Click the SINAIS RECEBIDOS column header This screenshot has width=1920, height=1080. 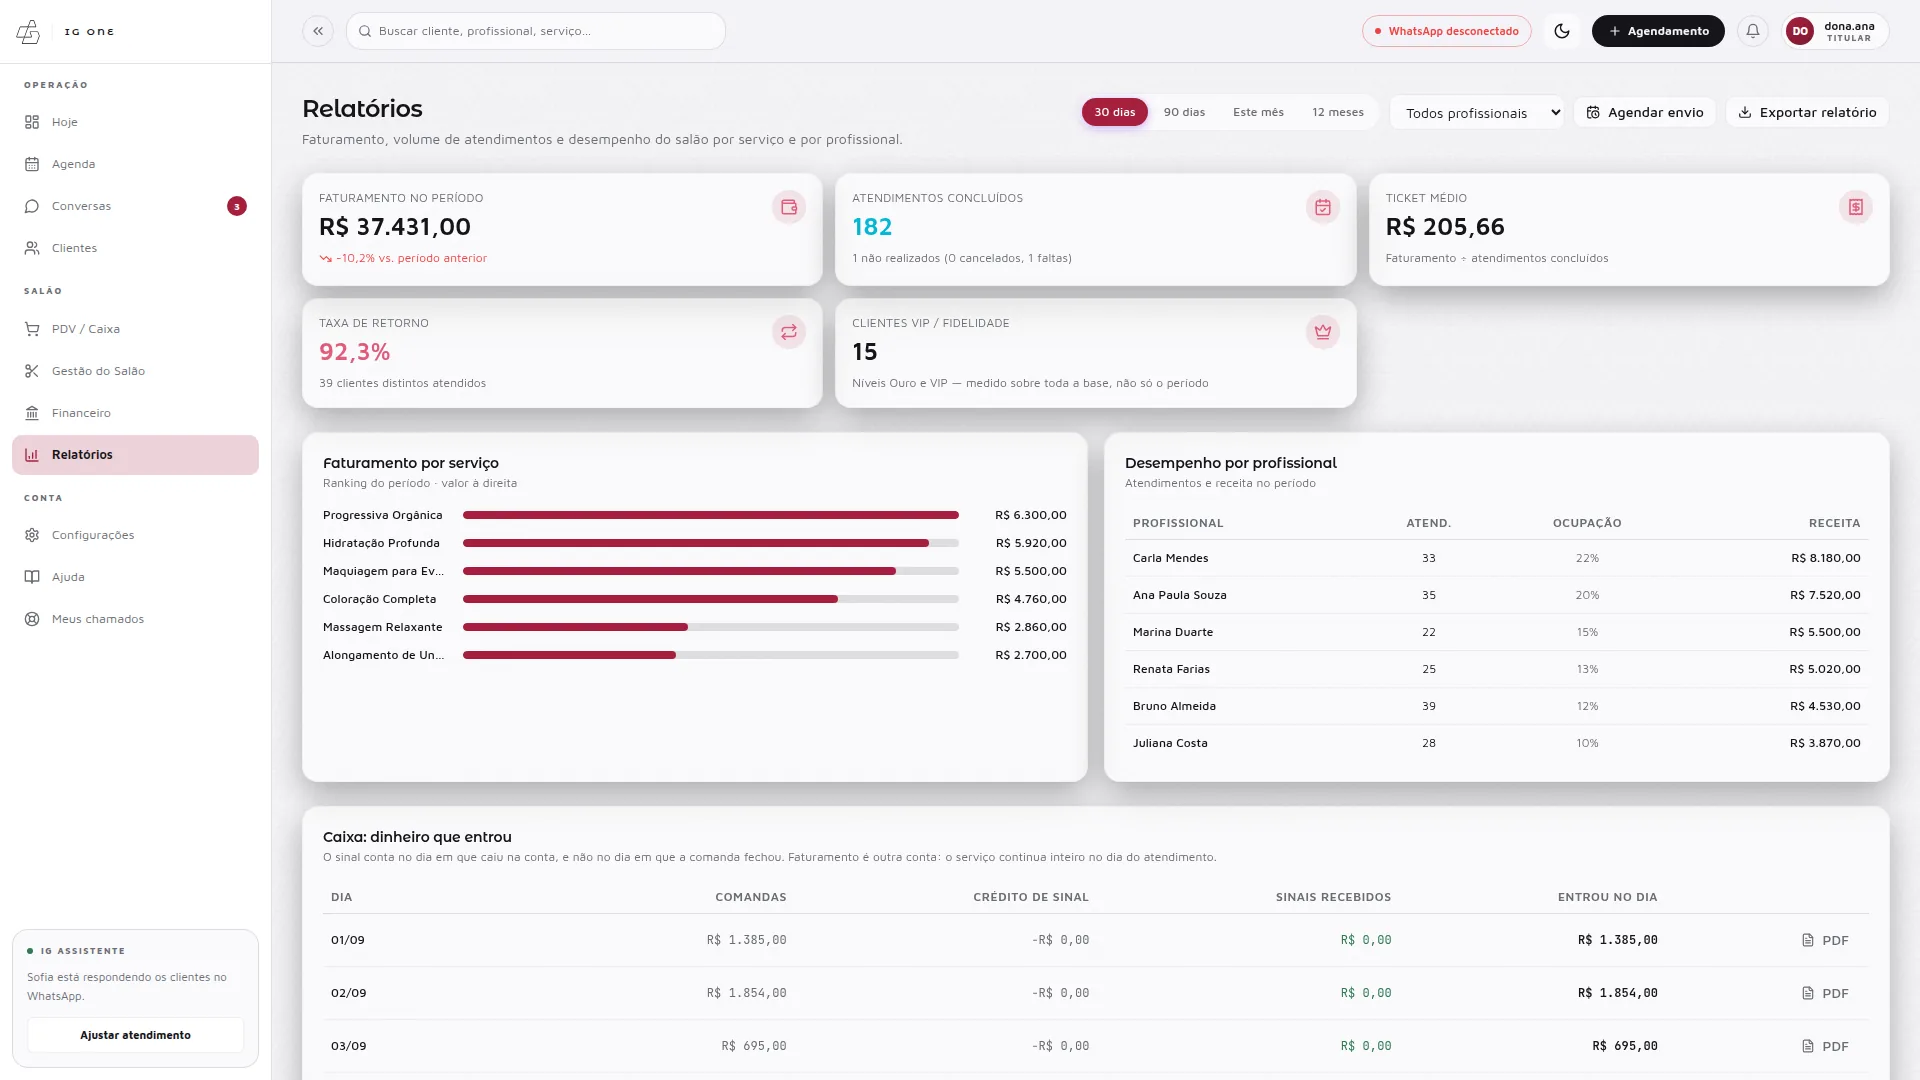point(1333,897)
